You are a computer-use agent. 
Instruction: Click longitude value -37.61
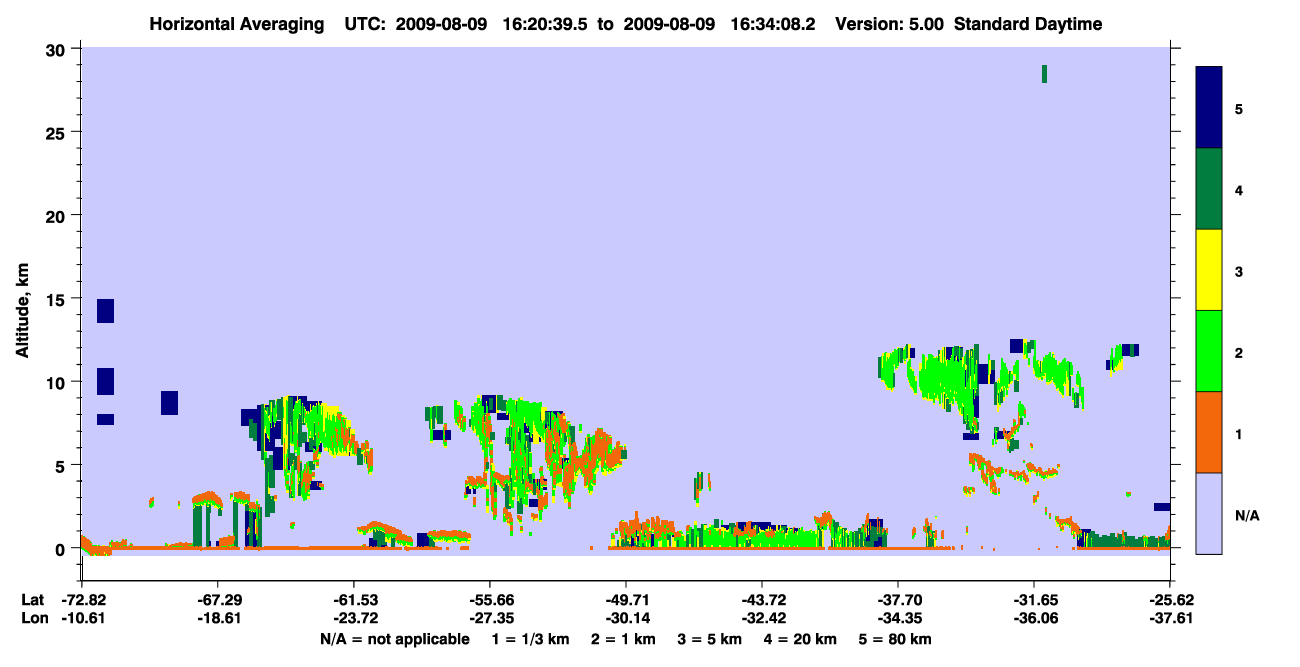pyautogui.click(x=1169, y=619)
